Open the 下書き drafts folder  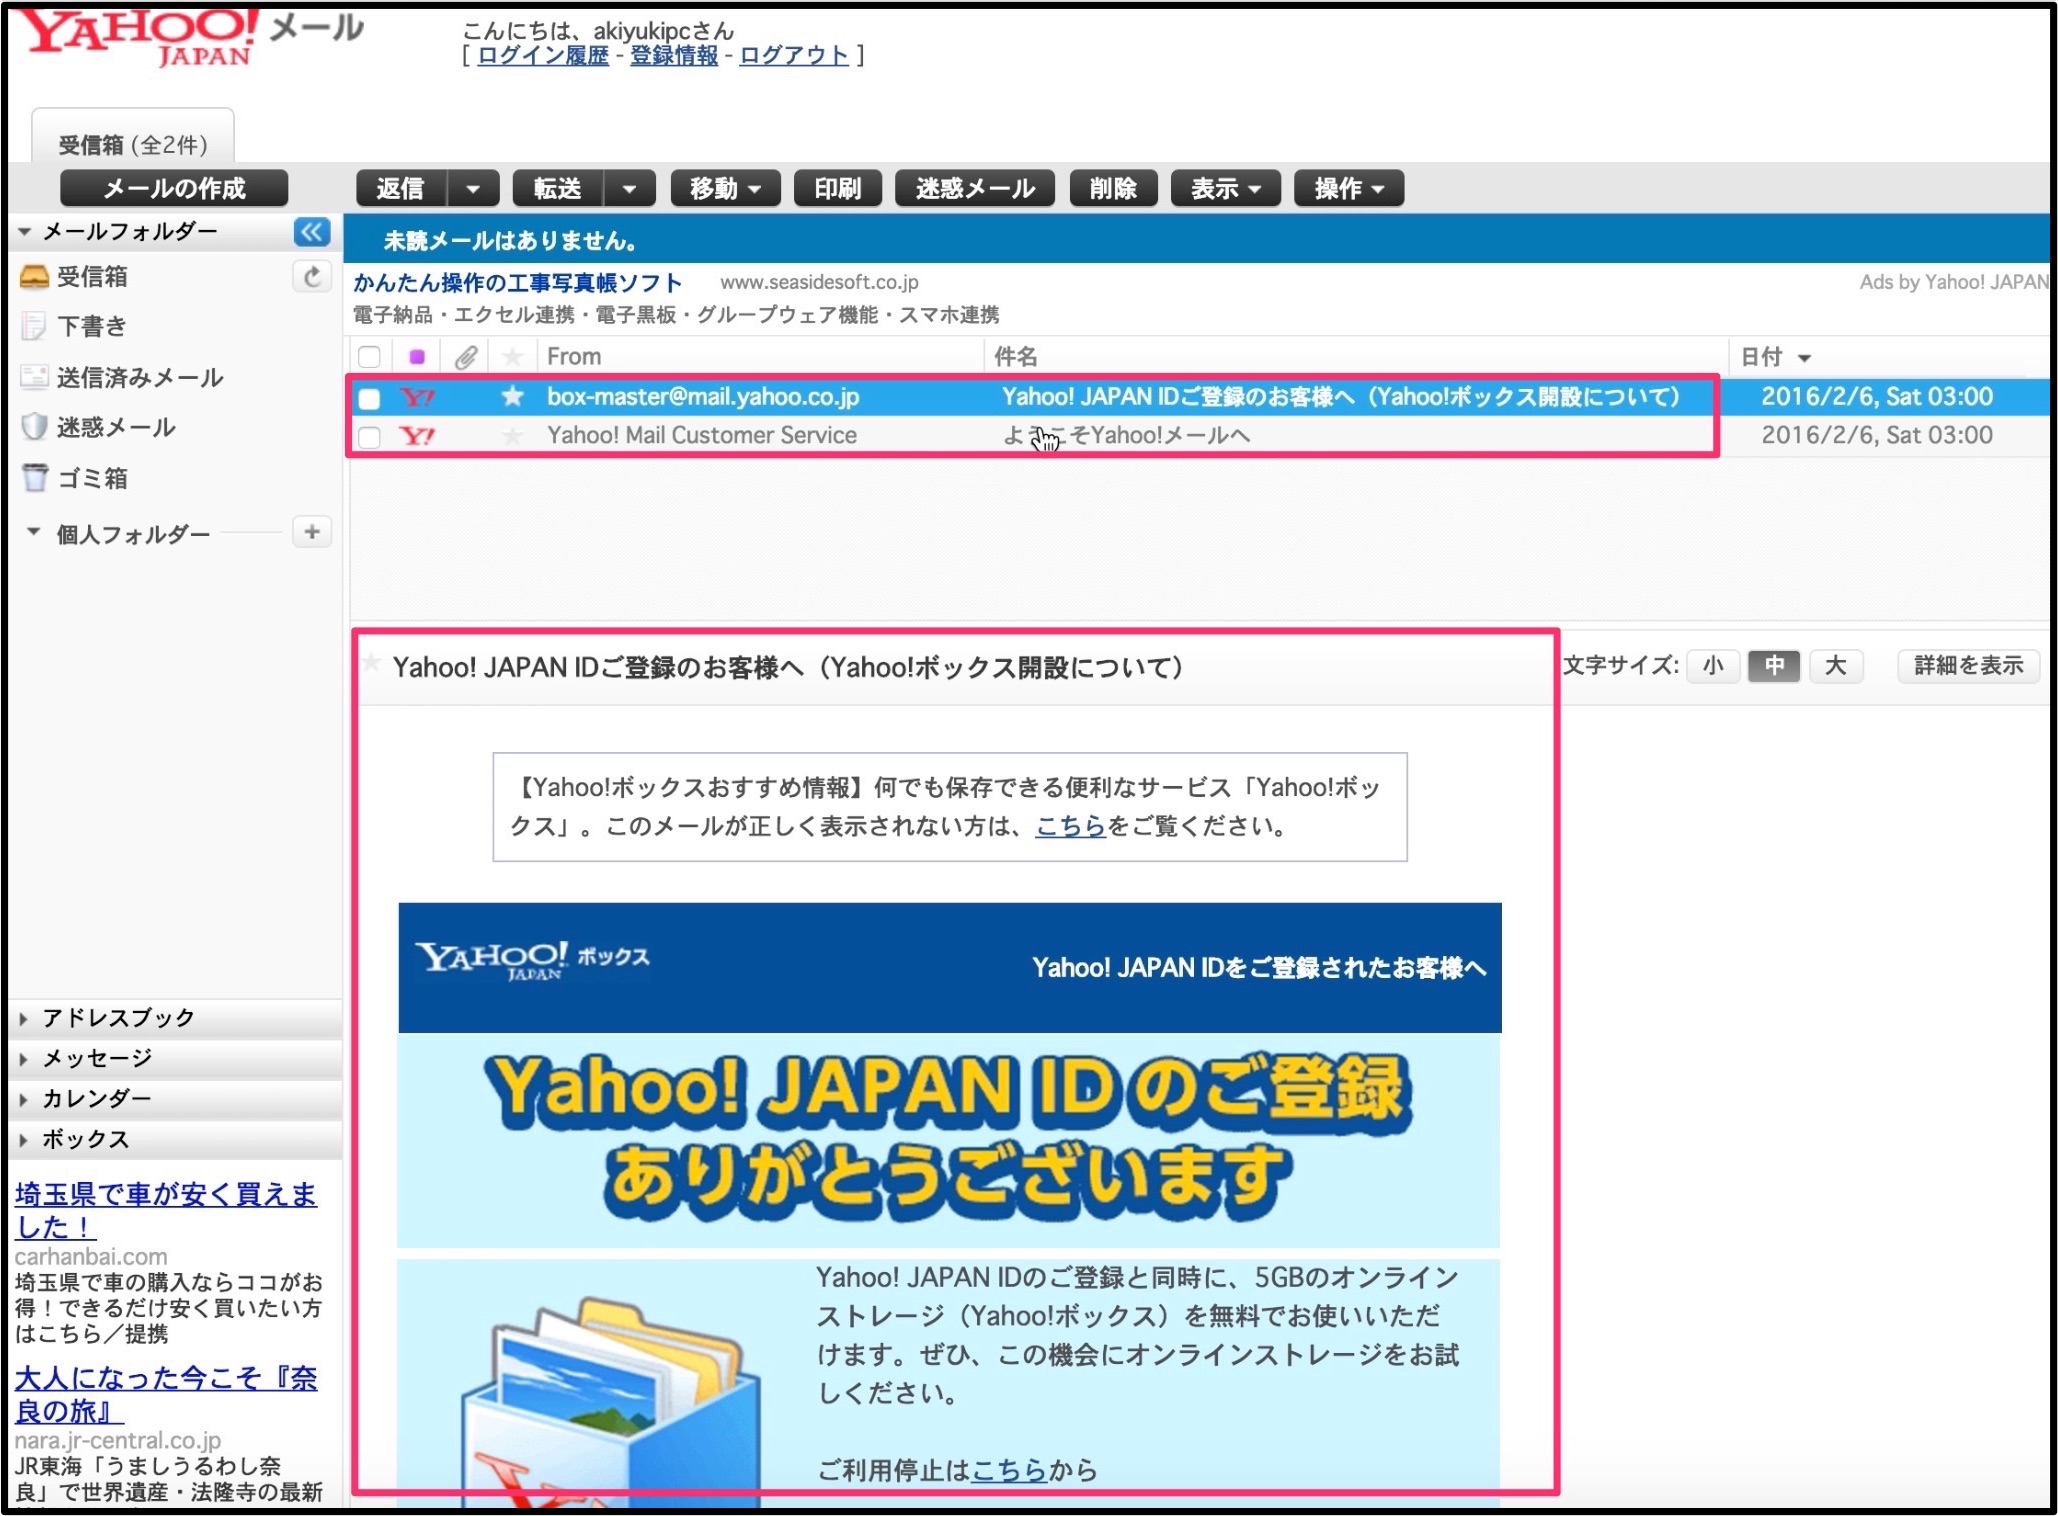coord(92,326)
